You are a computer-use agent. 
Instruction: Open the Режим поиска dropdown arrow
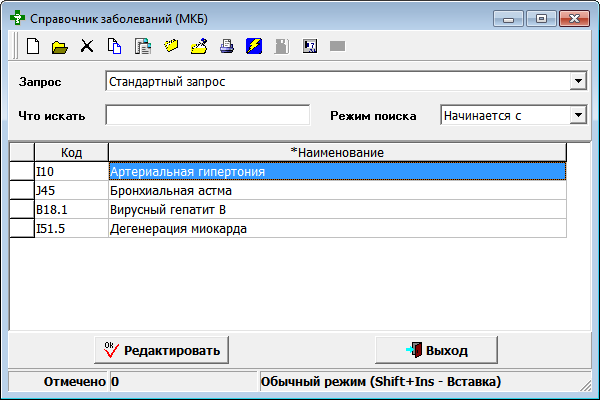pos(578,115)
